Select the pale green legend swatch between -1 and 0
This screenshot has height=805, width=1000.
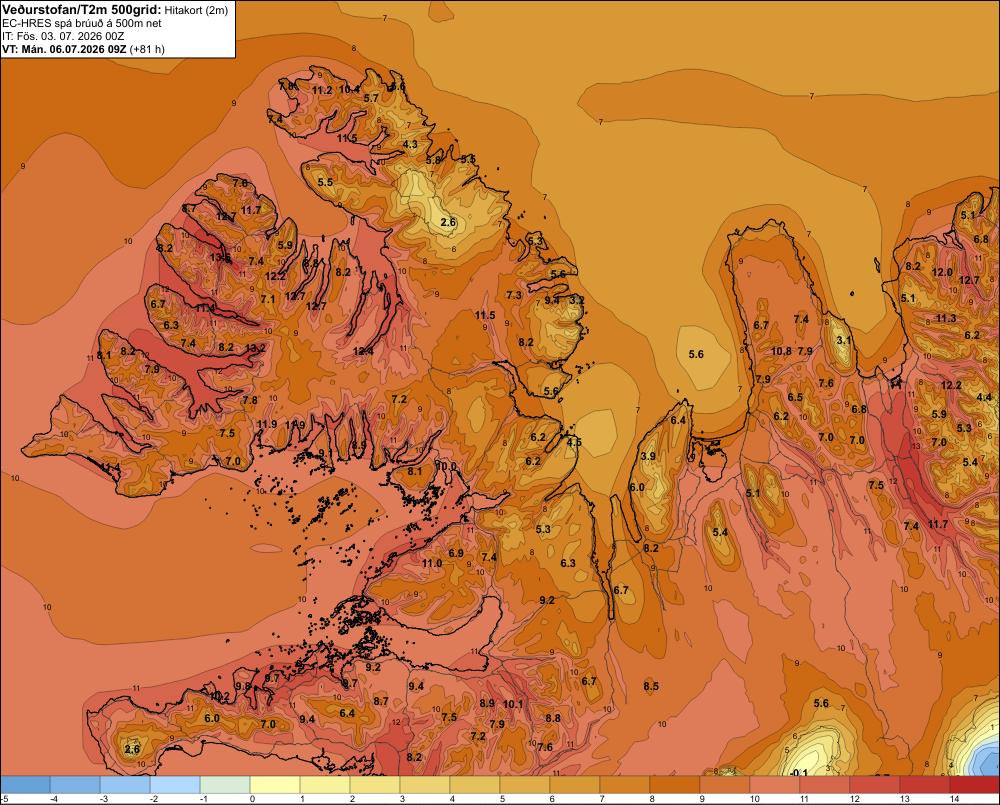(224, 785)
